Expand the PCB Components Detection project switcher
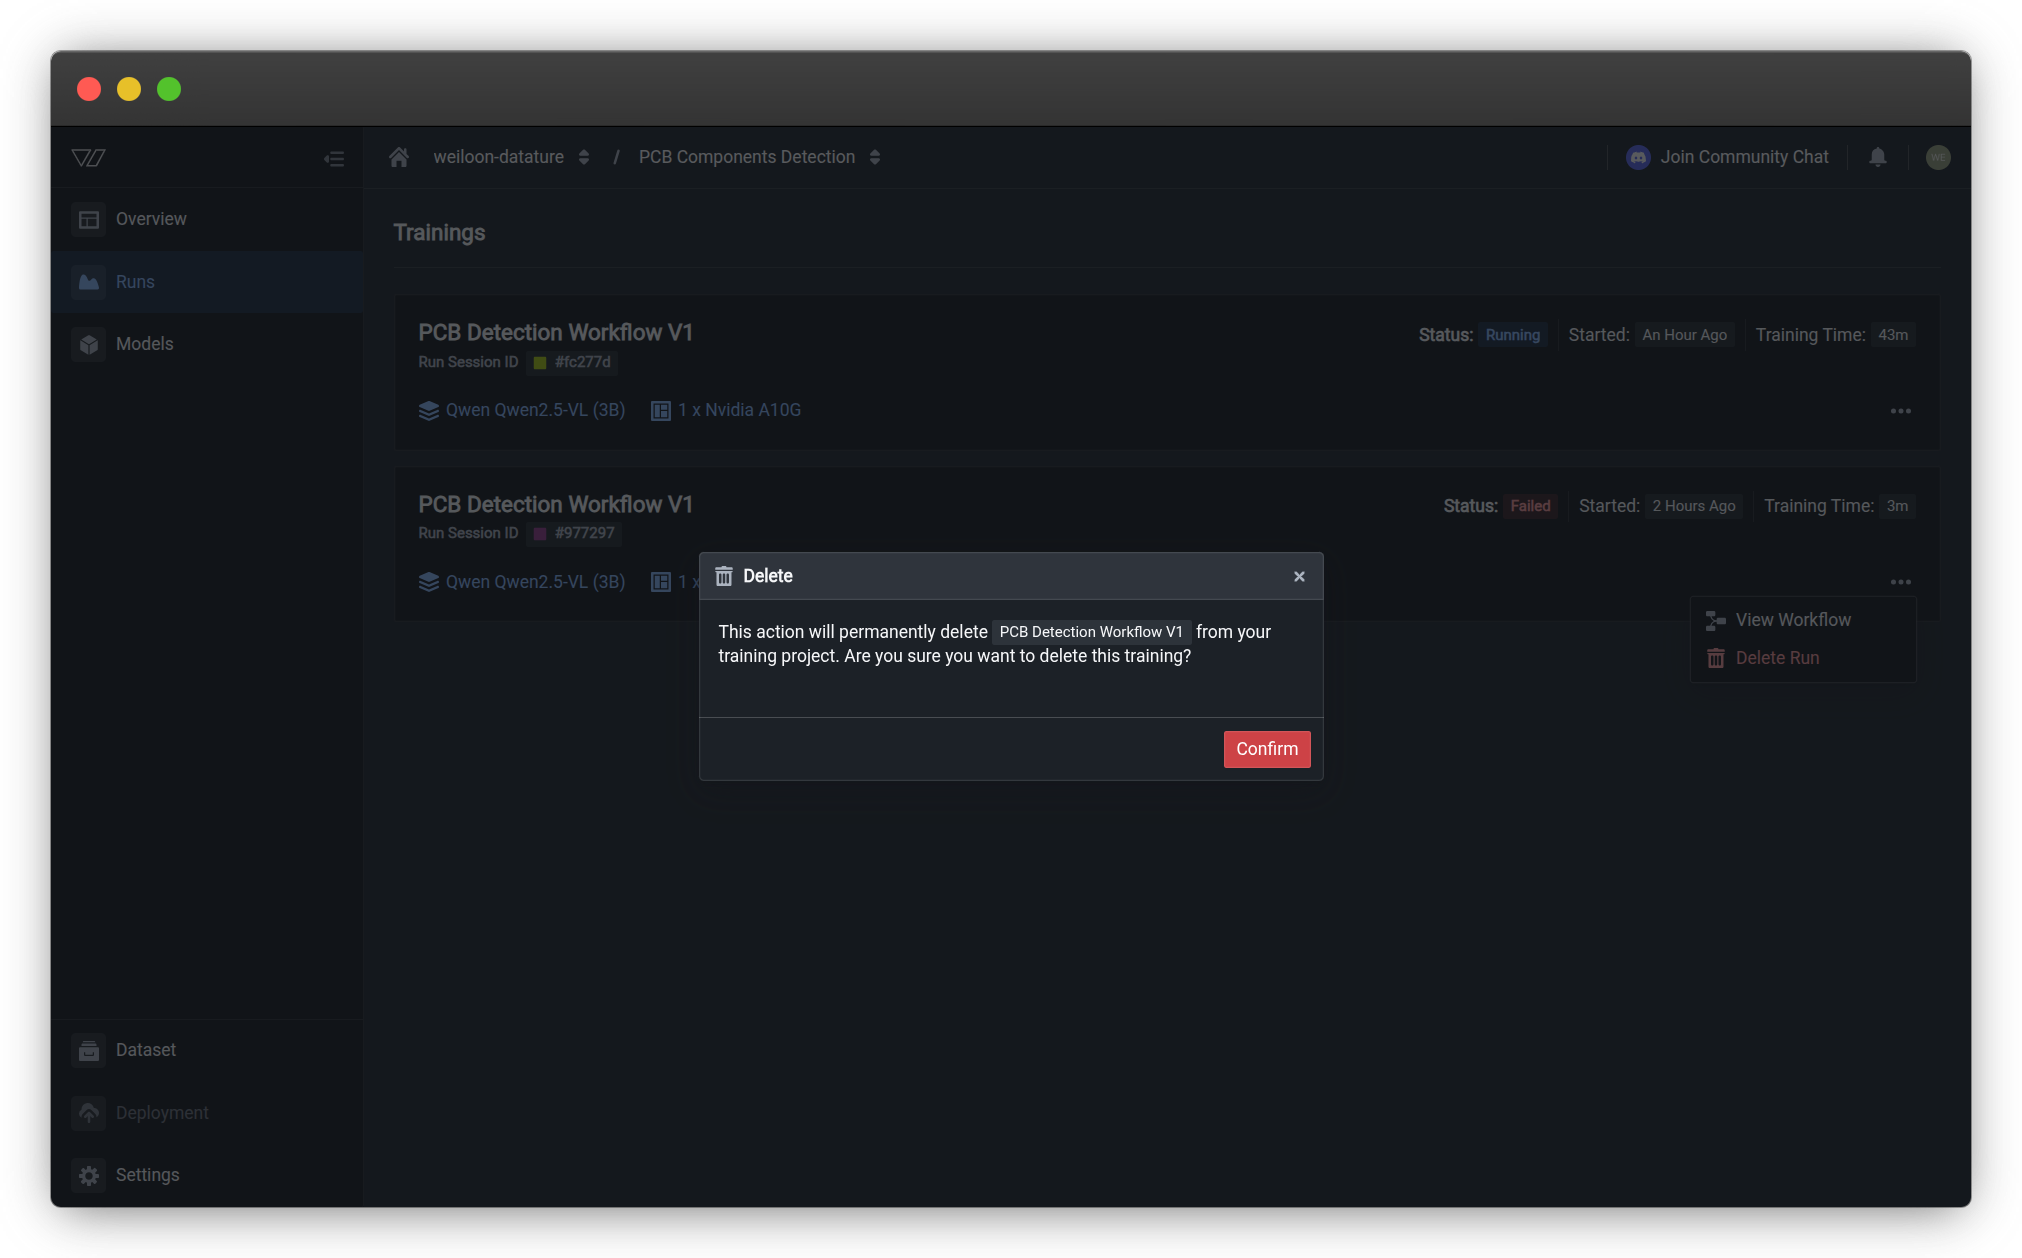Screen dimensions: 2022x1258 874,157
